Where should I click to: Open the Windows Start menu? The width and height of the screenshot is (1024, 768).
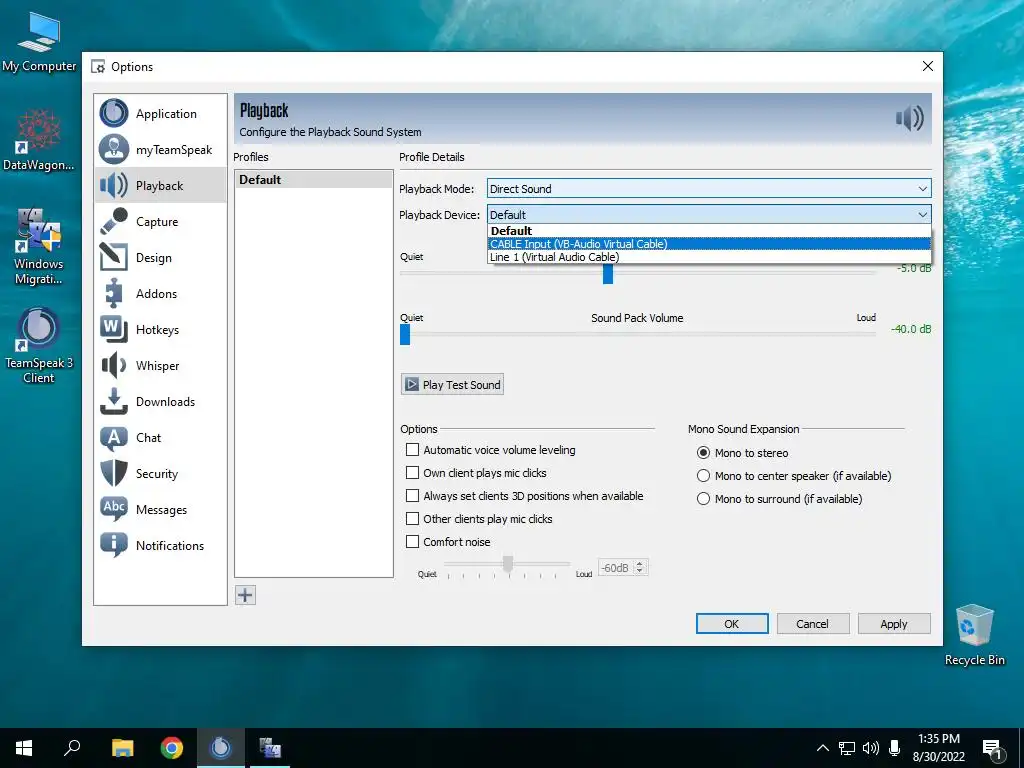click(24, 748)
